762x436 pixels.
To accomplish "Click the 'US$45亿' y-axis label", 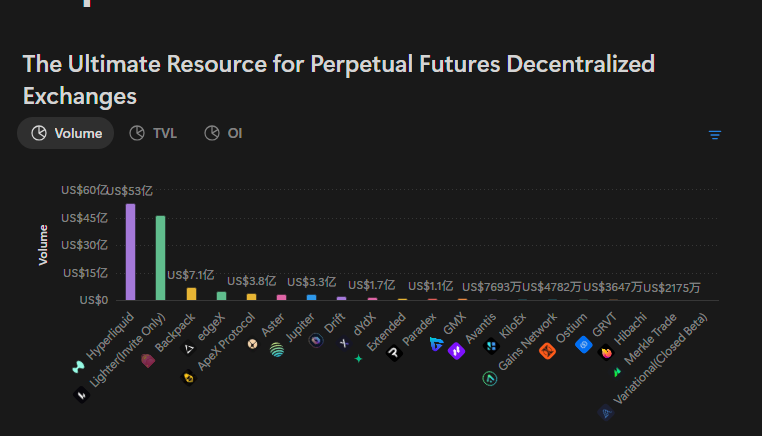I will (x=84, y=218).
